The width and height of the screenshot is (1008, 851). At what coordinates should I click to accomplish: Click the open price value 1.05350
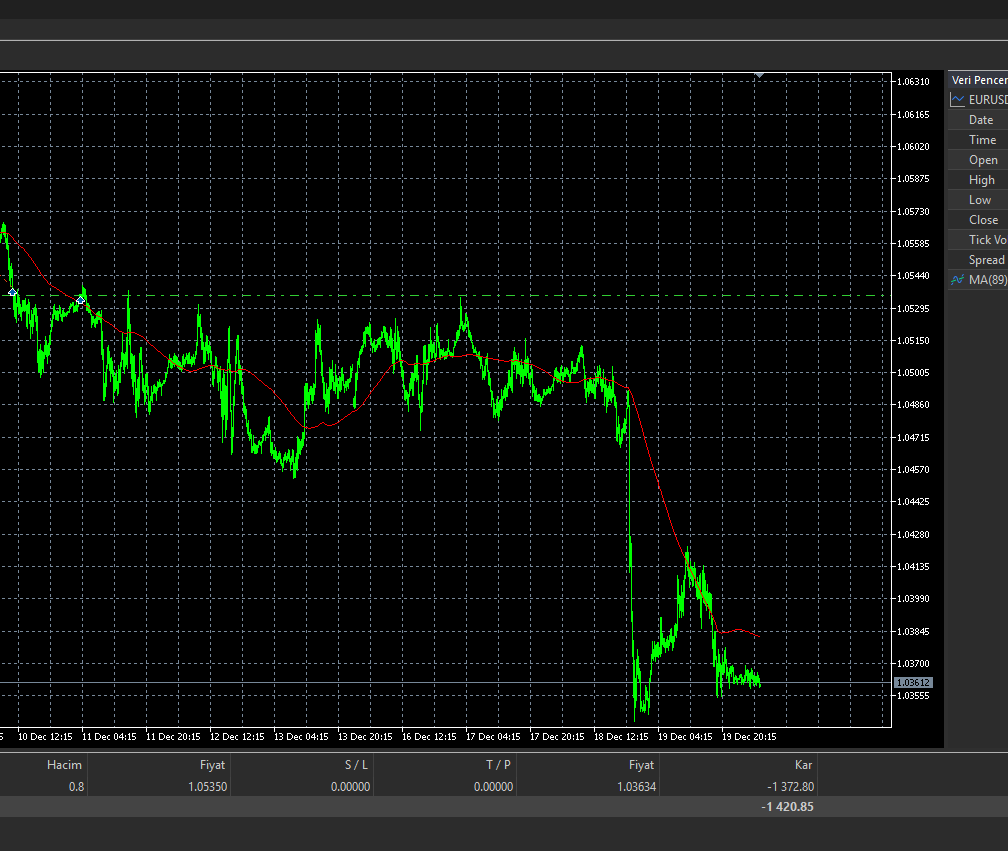click(208, 787)
